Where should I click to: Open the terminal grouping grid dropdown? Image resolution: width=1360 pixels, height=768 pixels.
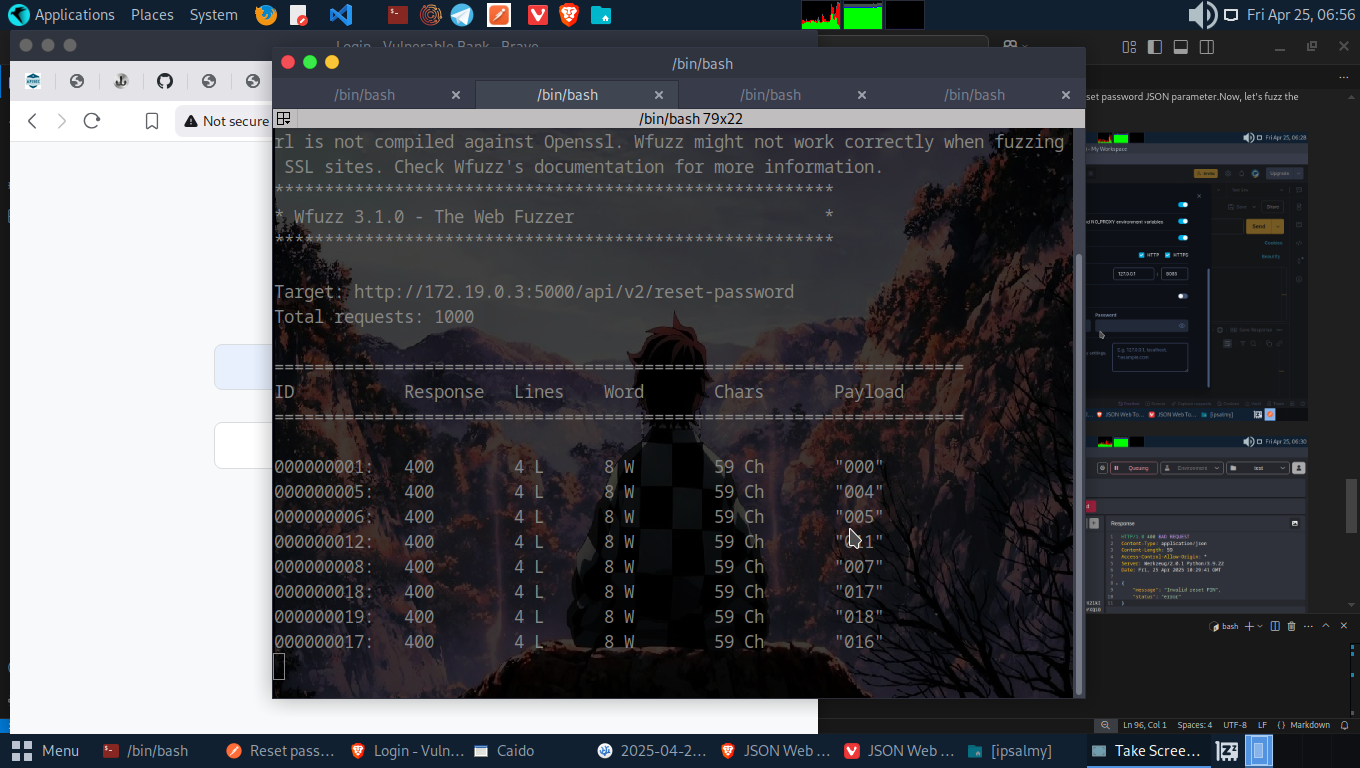point(283,118)
